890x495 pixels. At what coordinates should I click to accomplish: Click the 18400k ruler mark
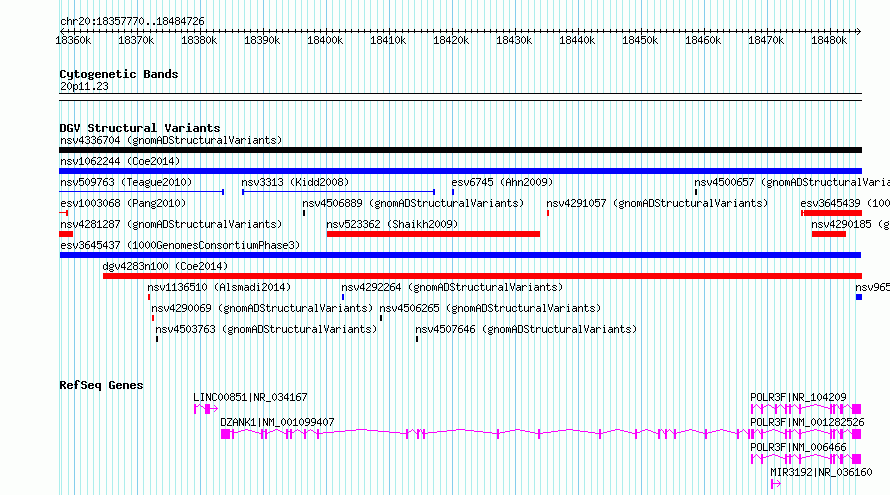coord(325,40)
